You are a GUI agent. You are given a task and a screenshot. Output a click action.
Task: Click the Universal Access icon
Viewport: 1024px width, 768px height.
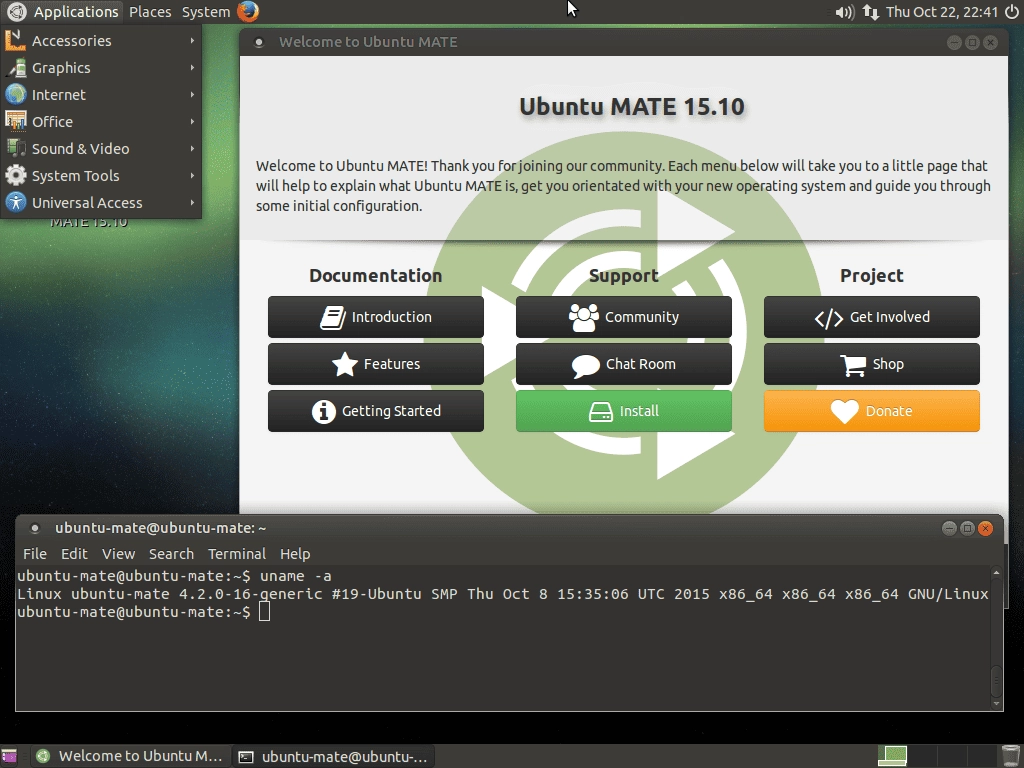tap(16, 202)
